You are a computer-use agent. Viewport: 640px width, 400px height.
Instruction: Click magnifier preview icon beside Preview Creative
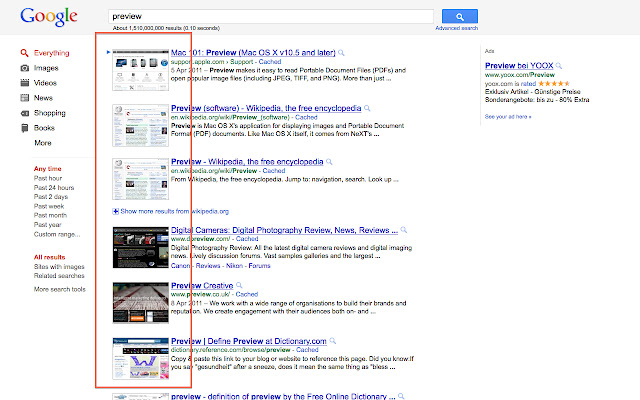pyautogui.click(x=241, y=285)
